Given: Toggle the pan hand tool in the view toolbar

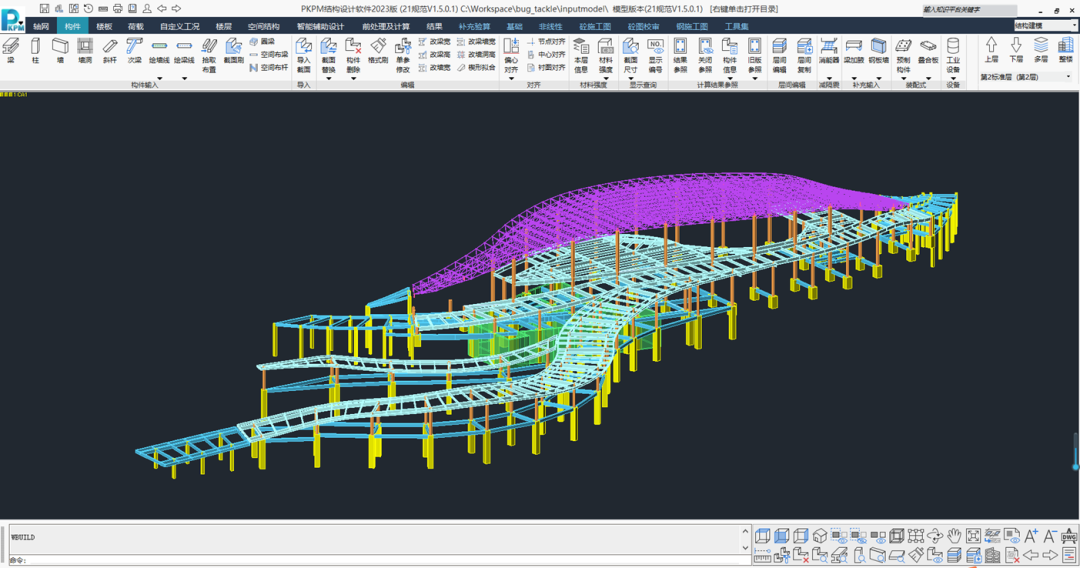Looking at the screenshot, I should coord(954,537).
